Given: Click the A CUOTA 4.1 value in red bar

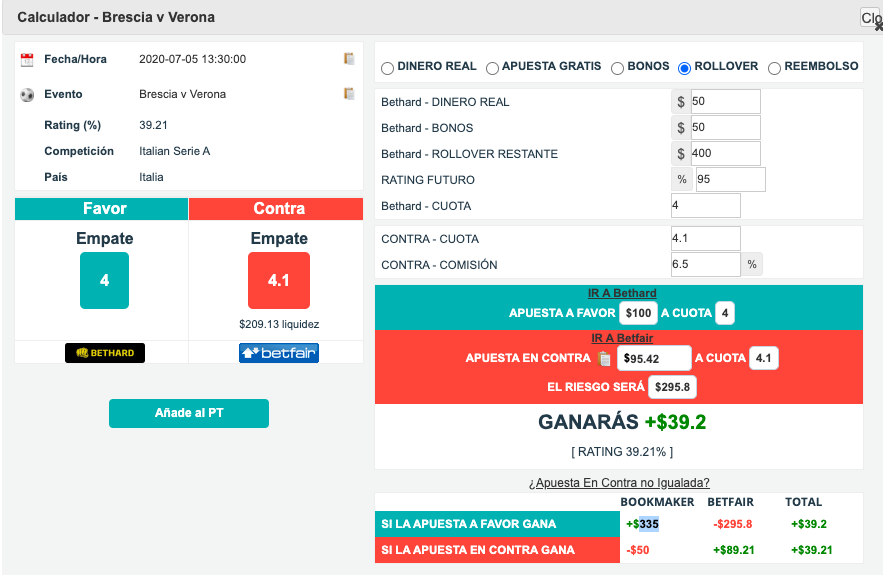Looking at the screenshot, I should 764,358.
